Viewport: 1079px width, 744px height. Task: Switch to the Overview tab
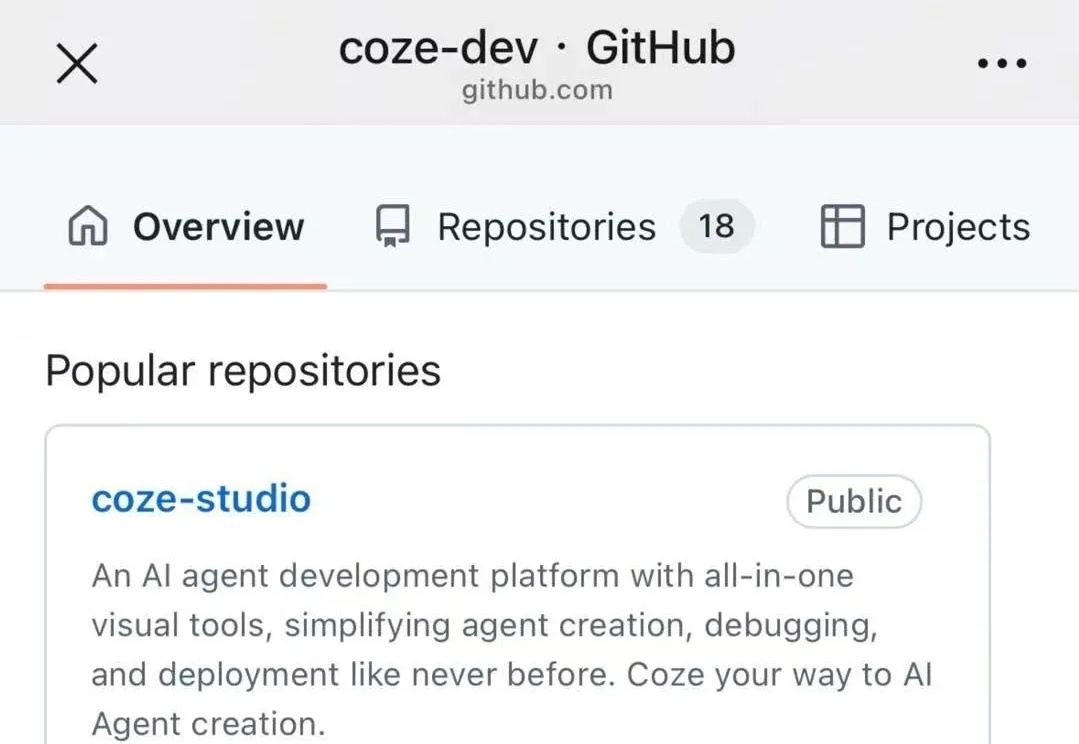[186, 226]
